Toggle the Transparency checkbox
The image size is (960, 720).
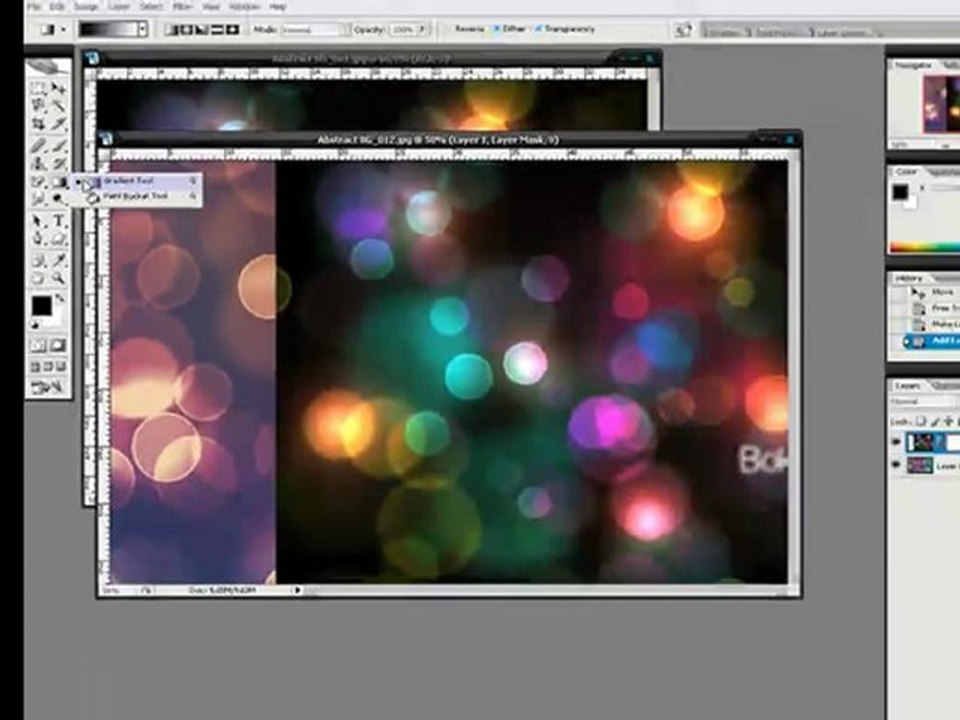(x=539, y=29)
